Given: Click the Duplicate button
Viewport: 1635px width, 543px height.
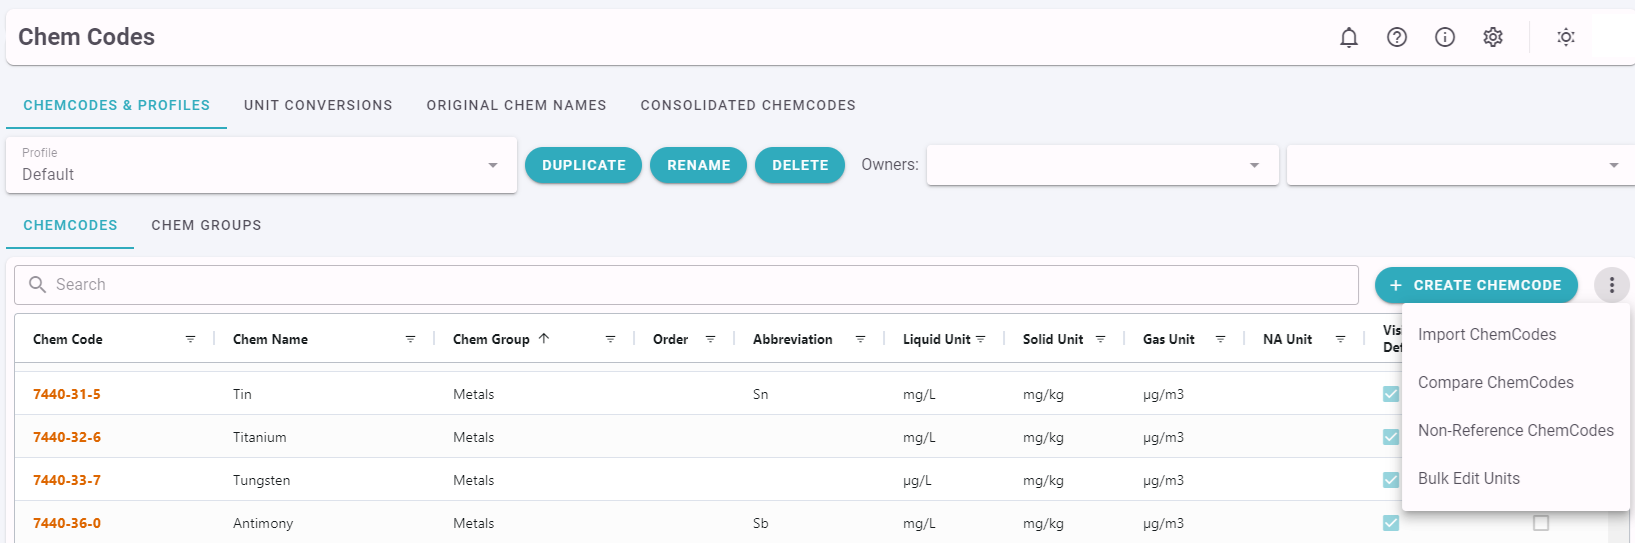Looking at the screenshot, I should pyautogui.click(x=584, y=165).
